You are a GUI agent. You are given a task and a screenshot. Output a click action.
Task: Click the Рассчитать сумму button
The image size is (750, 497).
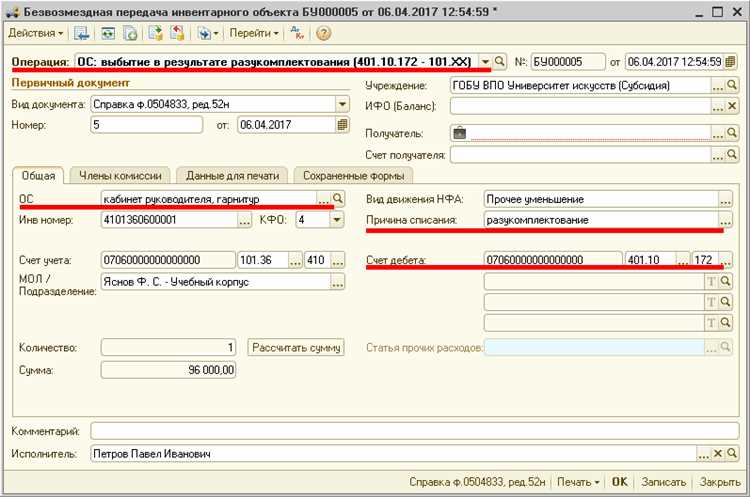pyautogui.click(x=296, y=347)
